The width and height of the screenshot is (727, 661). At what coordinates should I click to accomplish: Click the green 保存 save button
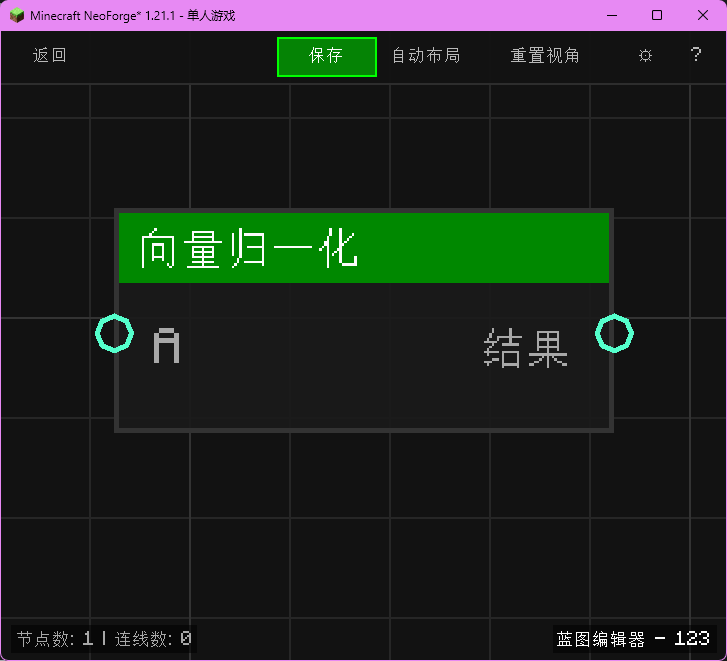327,57
